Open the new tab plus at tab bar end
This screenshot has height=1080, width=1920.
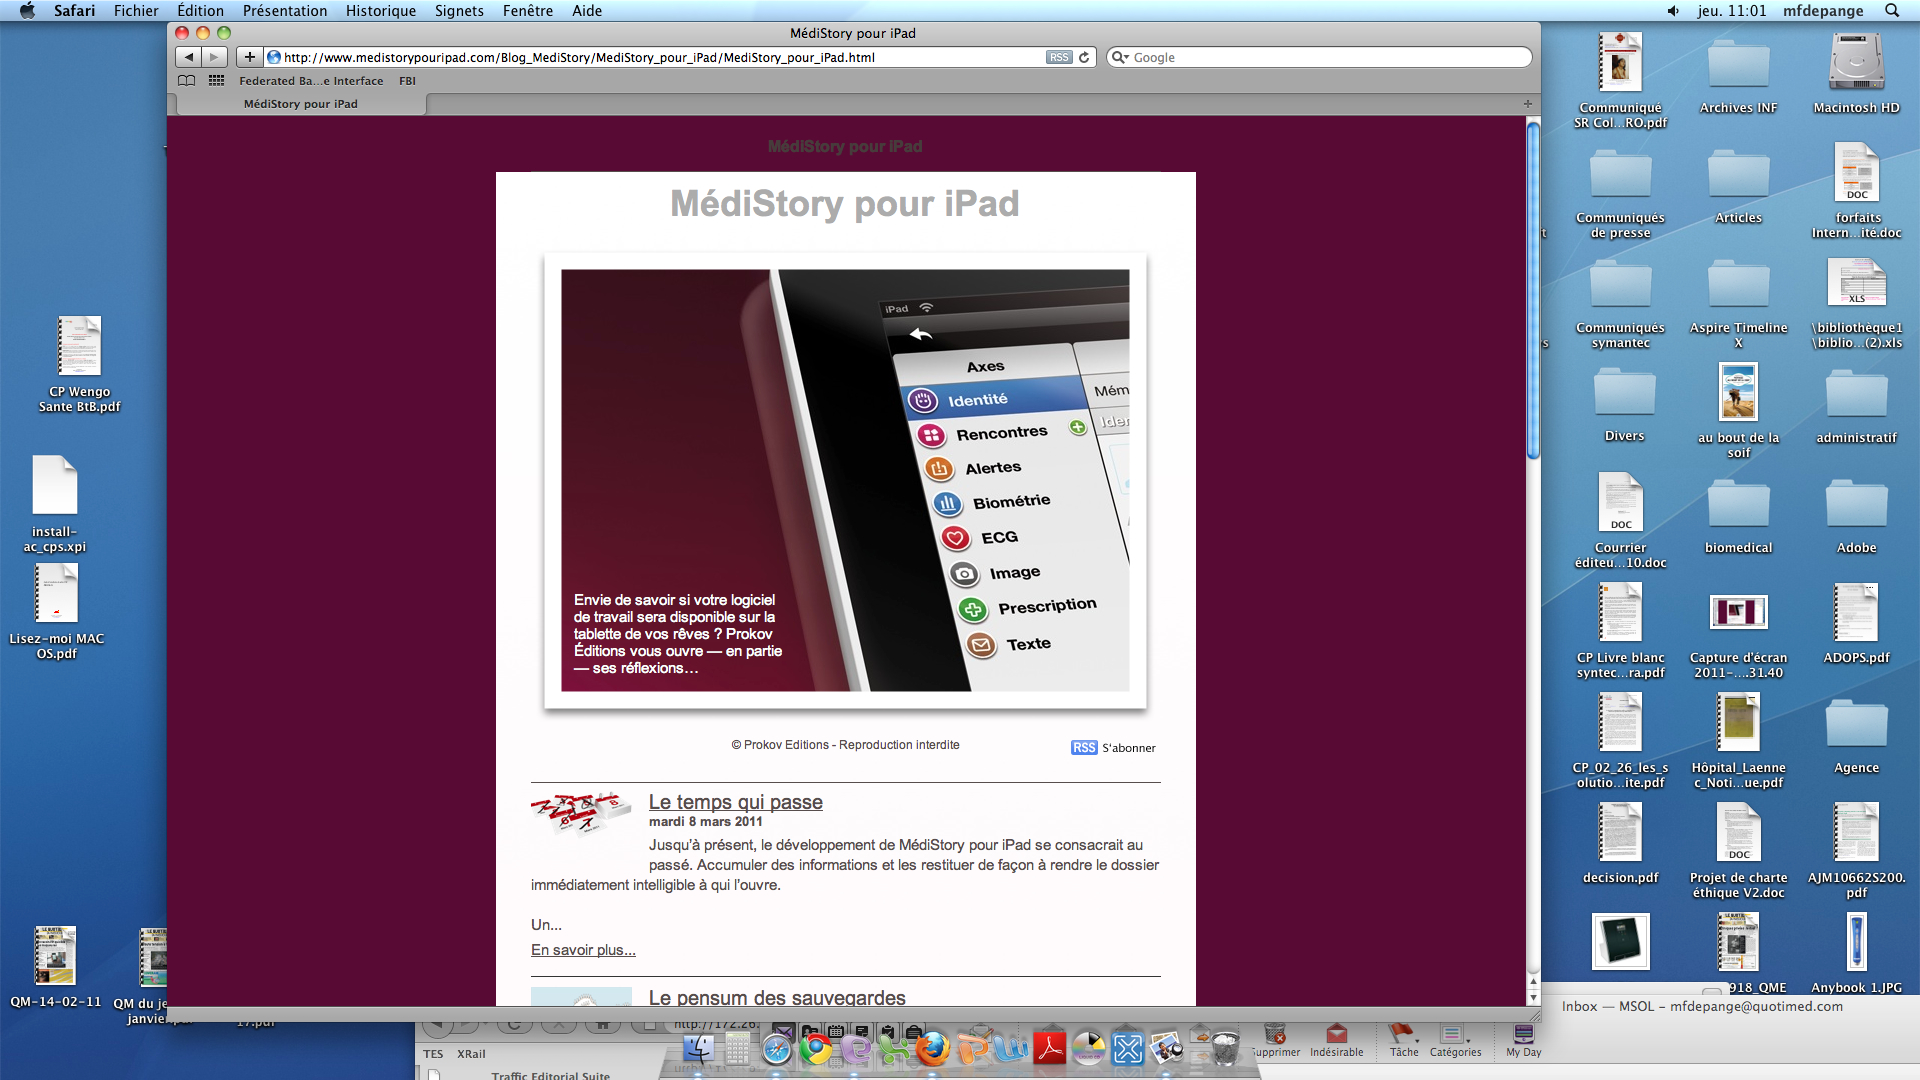pyautogui.click(x=1527, y=104)
